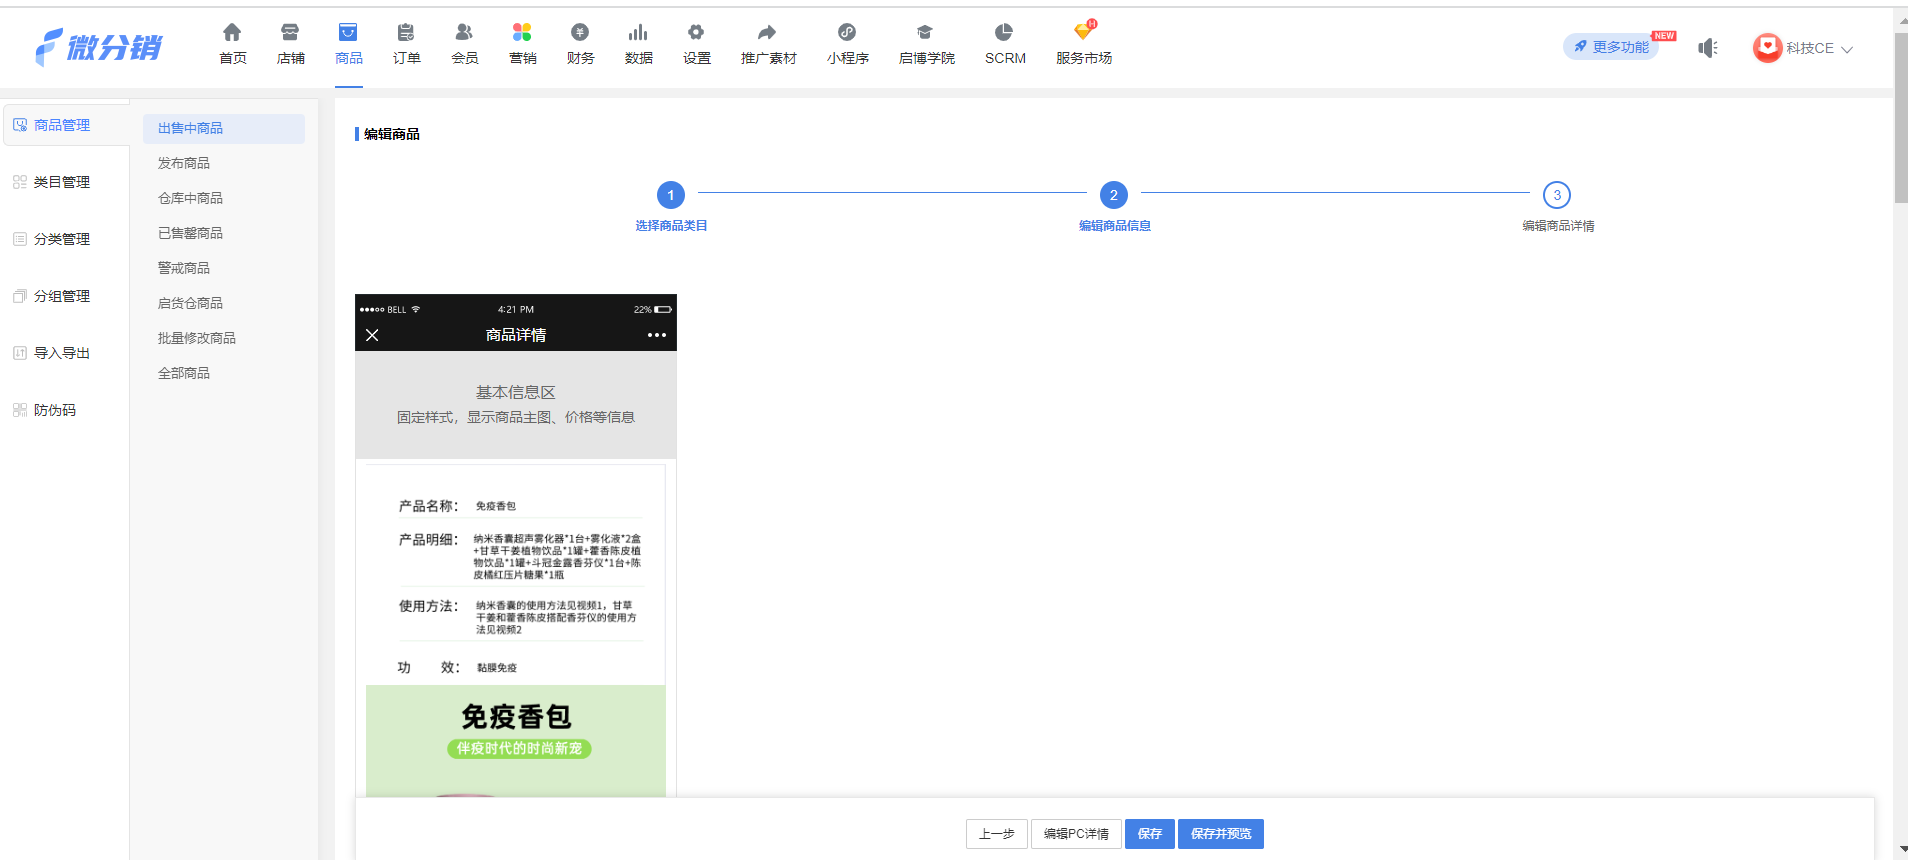Switch to 分类管理 in the left panel
Viewport: 1908px width, 860px height.
point(62,239)
